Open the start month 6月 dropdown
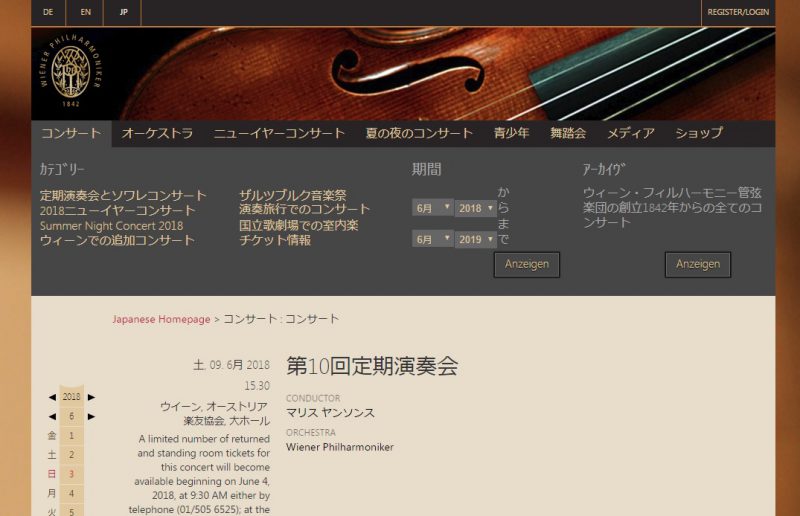 [433, 208]
